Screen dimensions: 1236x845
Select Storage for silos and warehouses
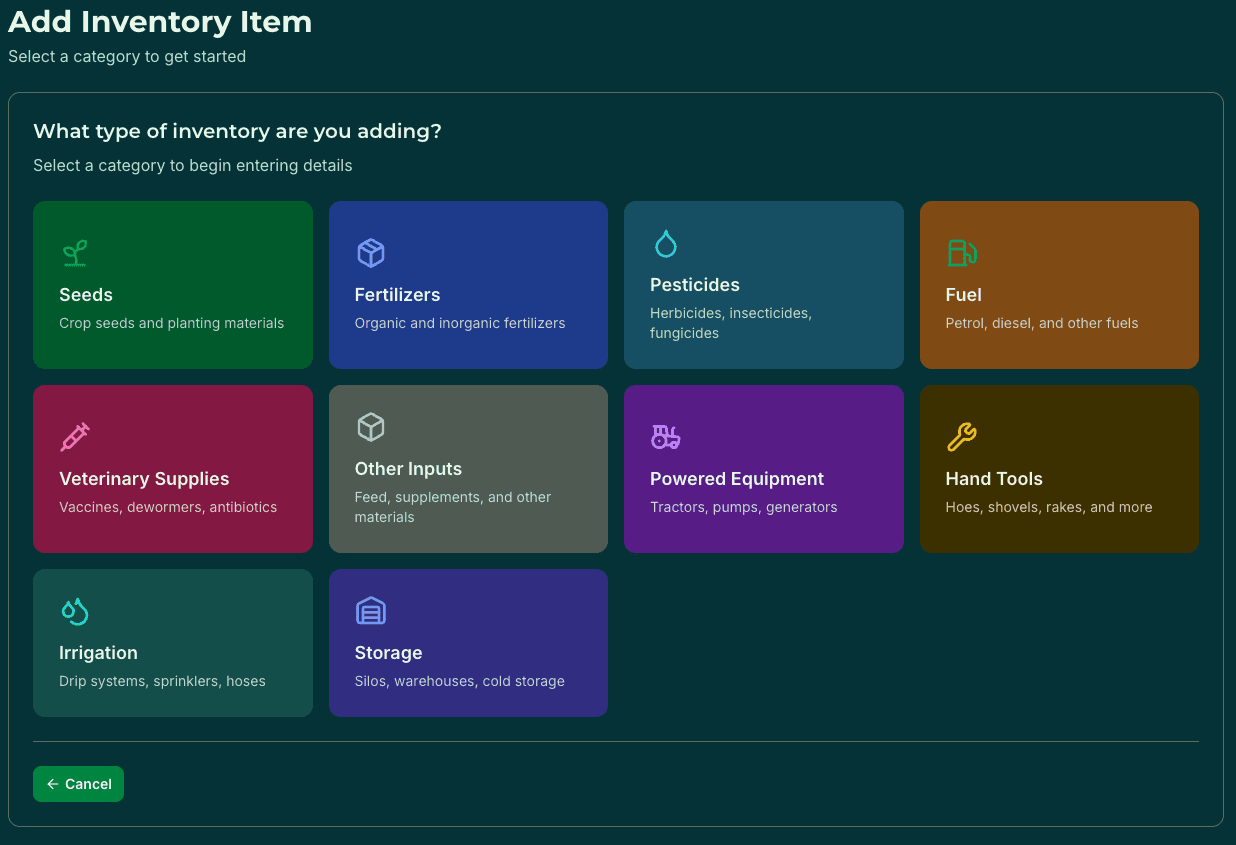(468, 643)
